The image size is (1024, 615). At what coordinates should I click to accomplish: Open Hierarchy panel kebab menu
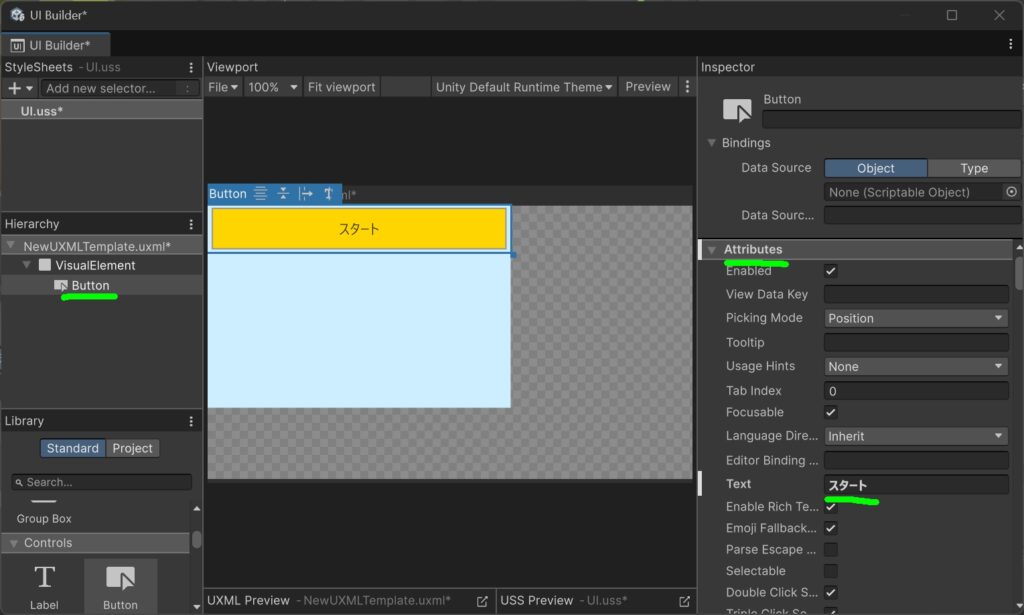coord(191,224)
